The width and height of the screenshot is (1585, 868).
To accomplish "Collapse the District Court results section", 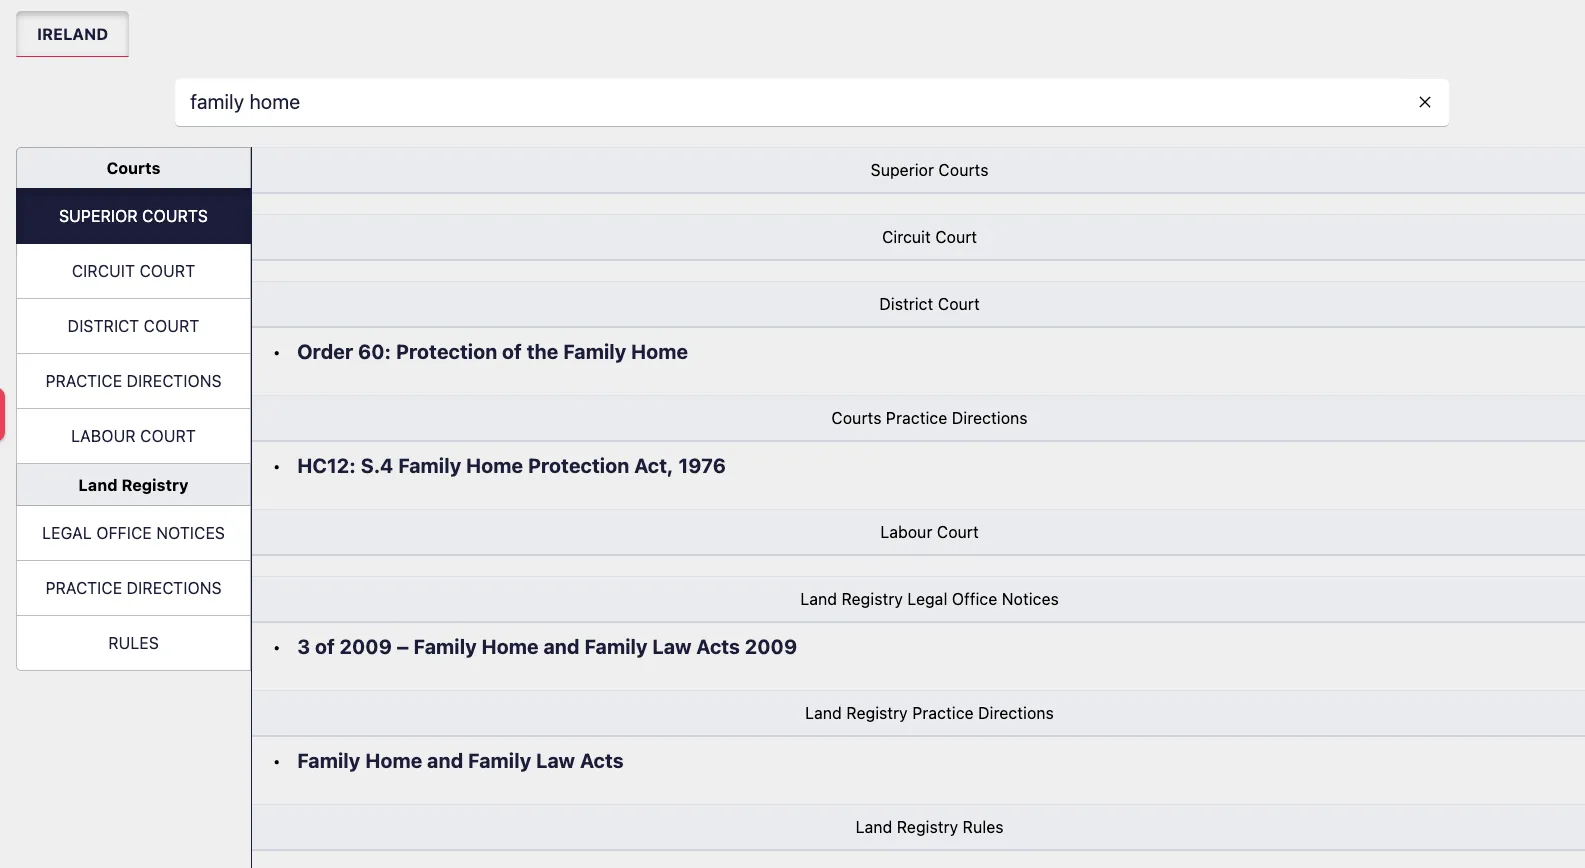I will coord(928,304).
